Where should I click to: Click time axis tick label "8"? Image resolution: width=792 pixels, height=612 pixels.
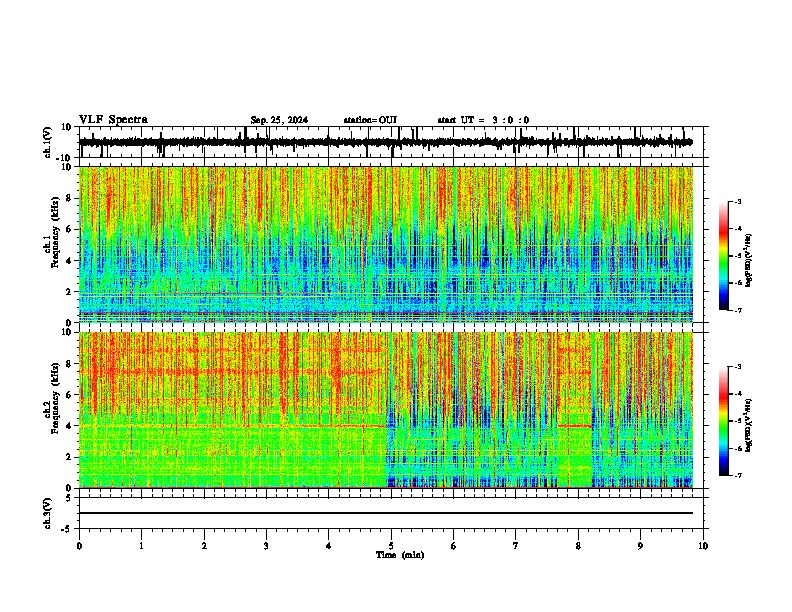click(x=578, y=546)
